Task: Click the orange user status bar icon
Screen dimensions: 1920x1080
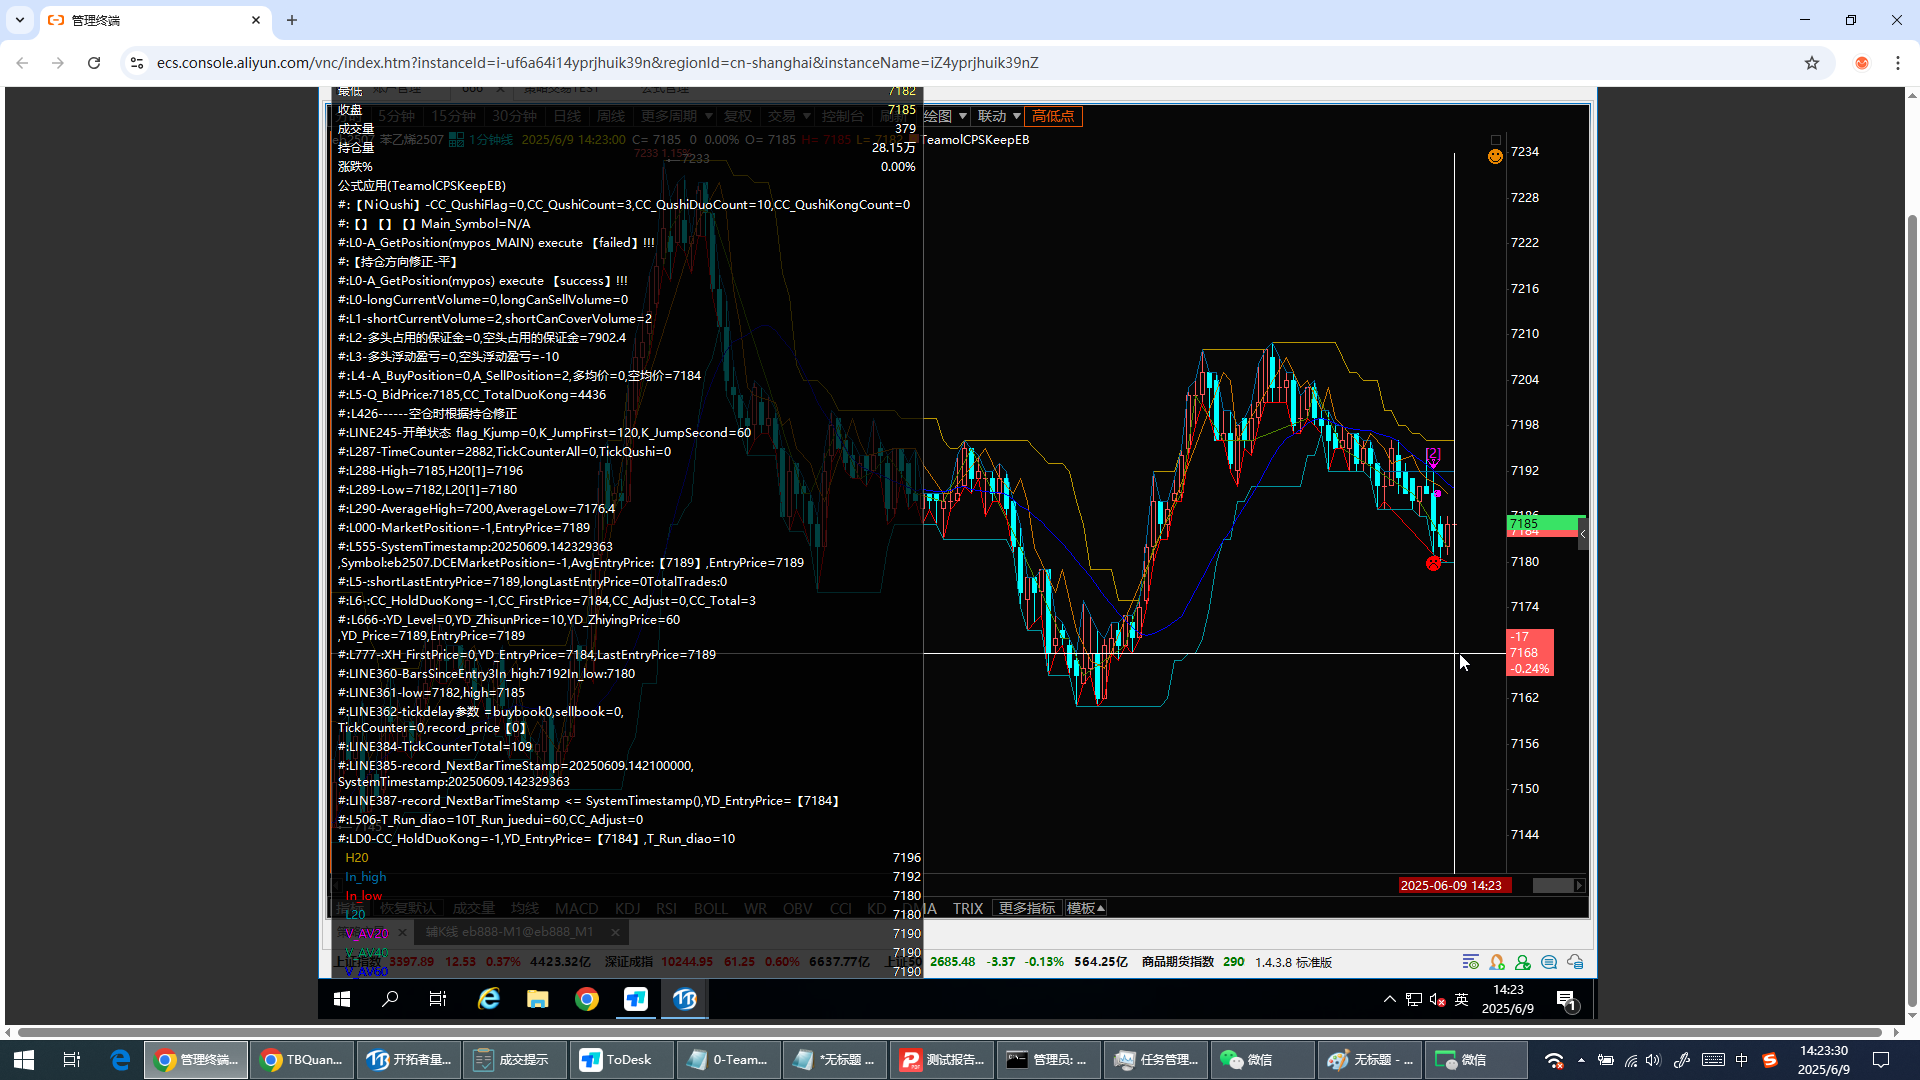Action: click(1497, 962)
